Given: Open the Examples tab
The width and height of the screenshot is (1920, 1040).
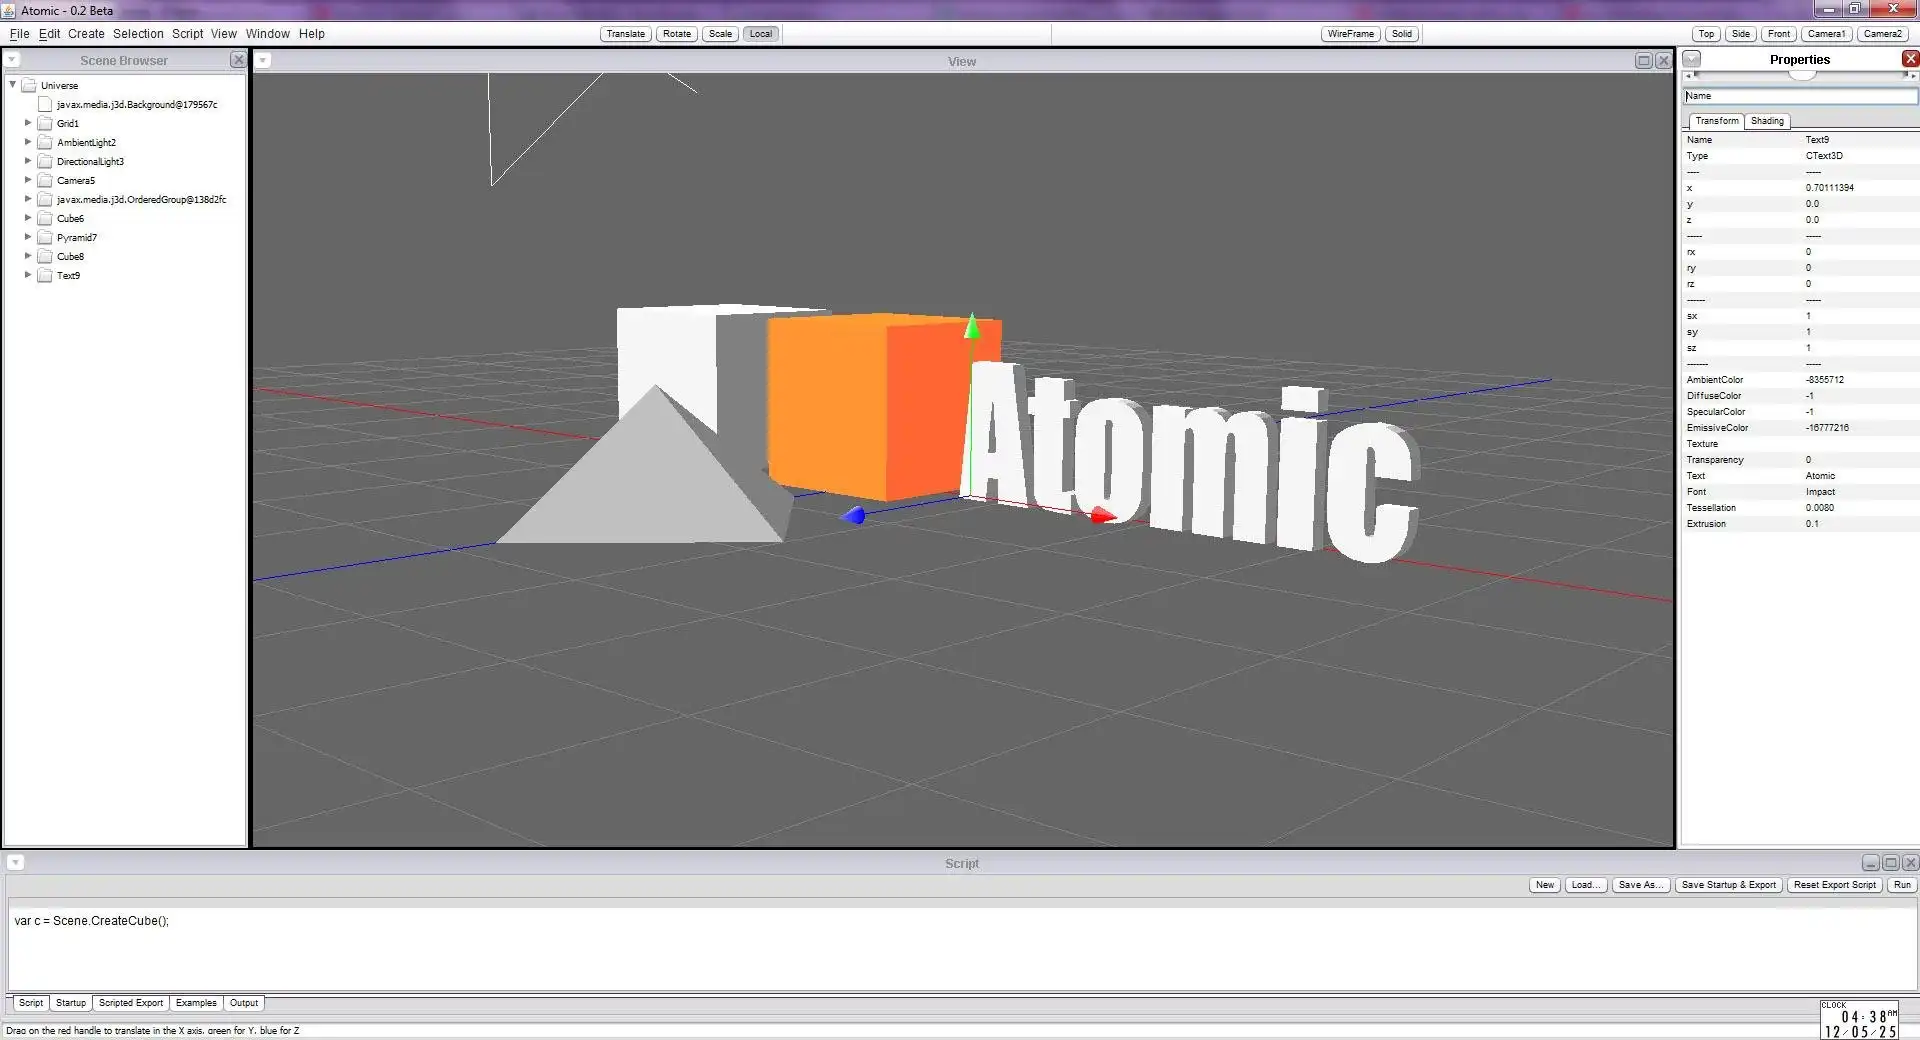Looking at the screenshot, I should (x=196, y=1003).
